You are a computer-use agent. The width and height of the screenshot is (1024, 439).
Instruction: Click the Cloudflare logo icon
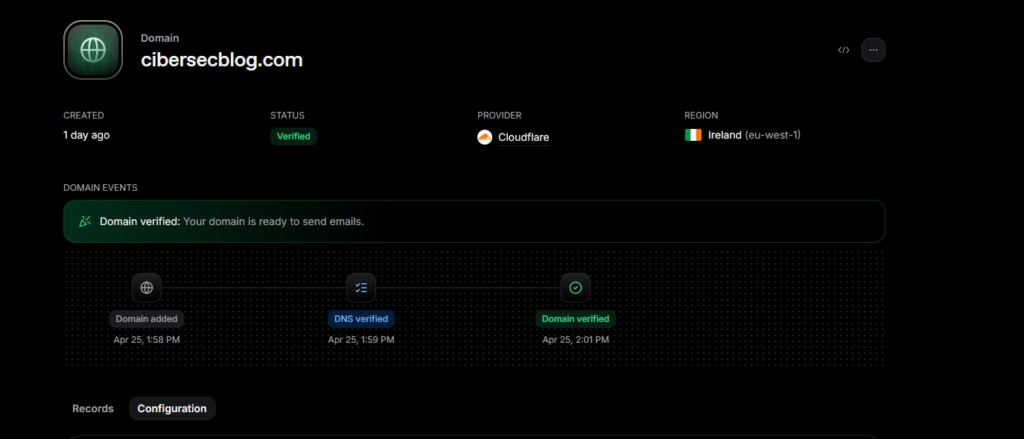(x=485, y=137)
